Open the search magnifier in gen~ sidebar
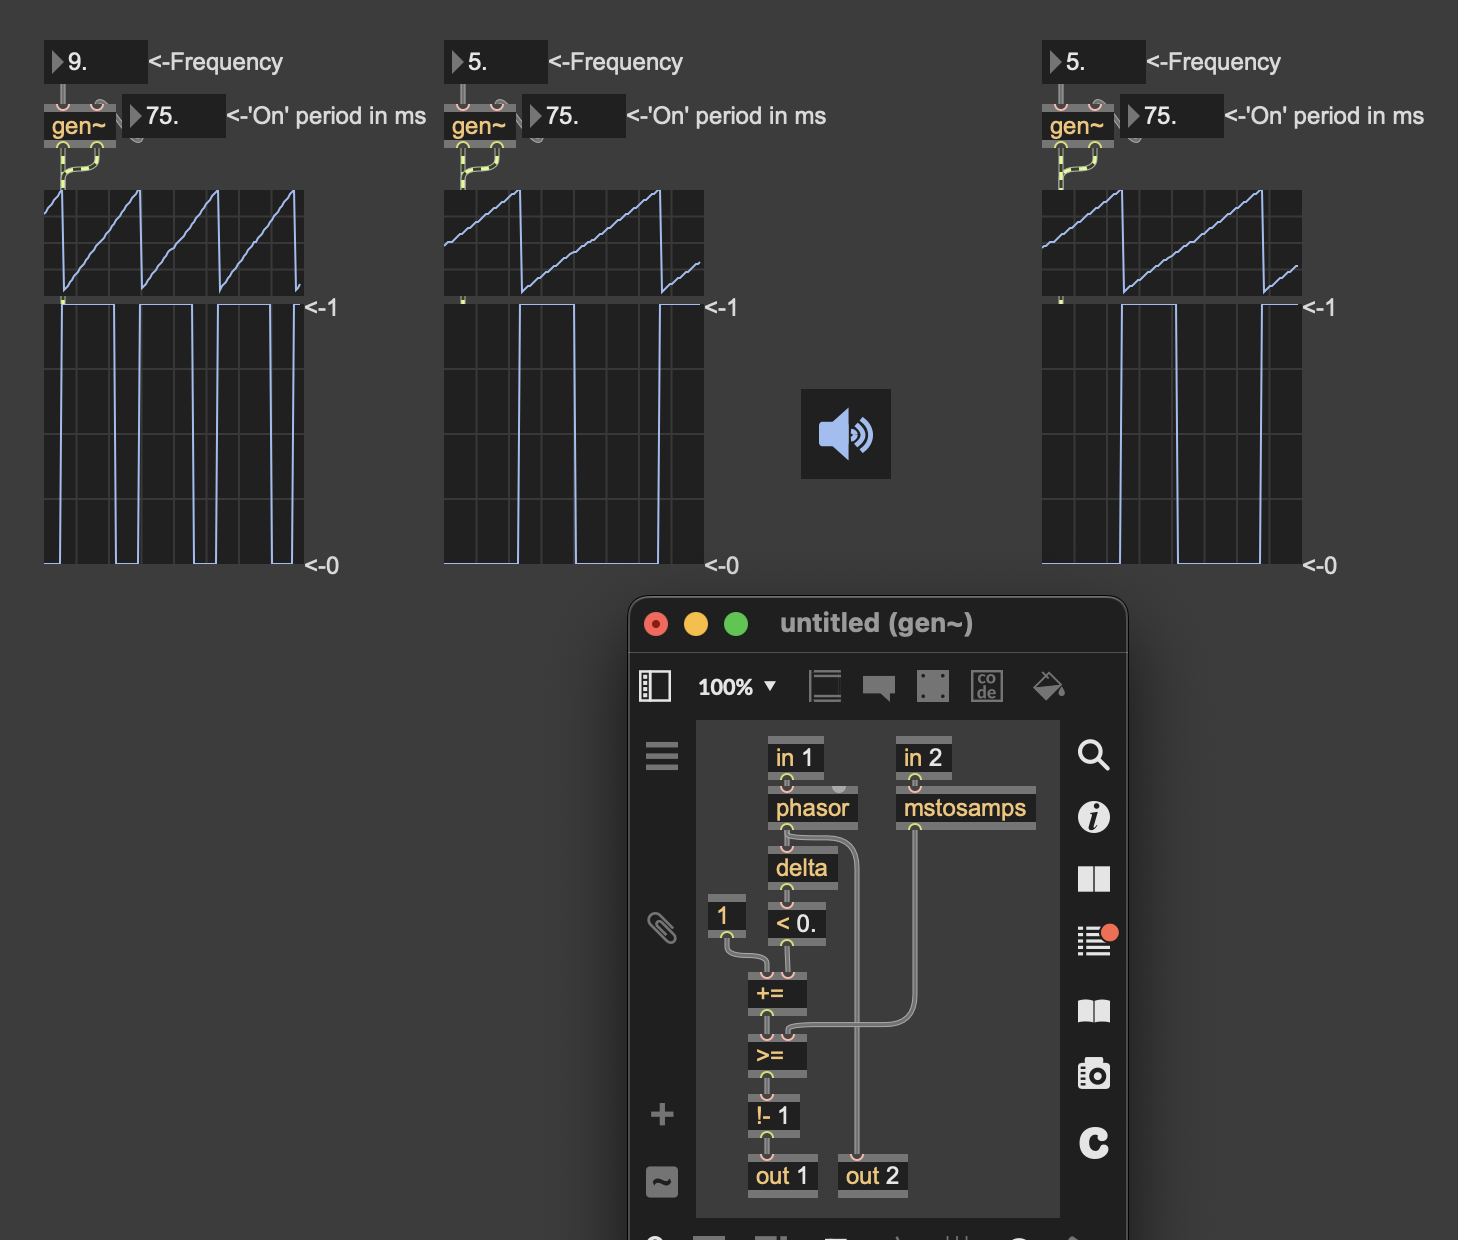This screenshot has width=1458, height=1240. 1093,755
